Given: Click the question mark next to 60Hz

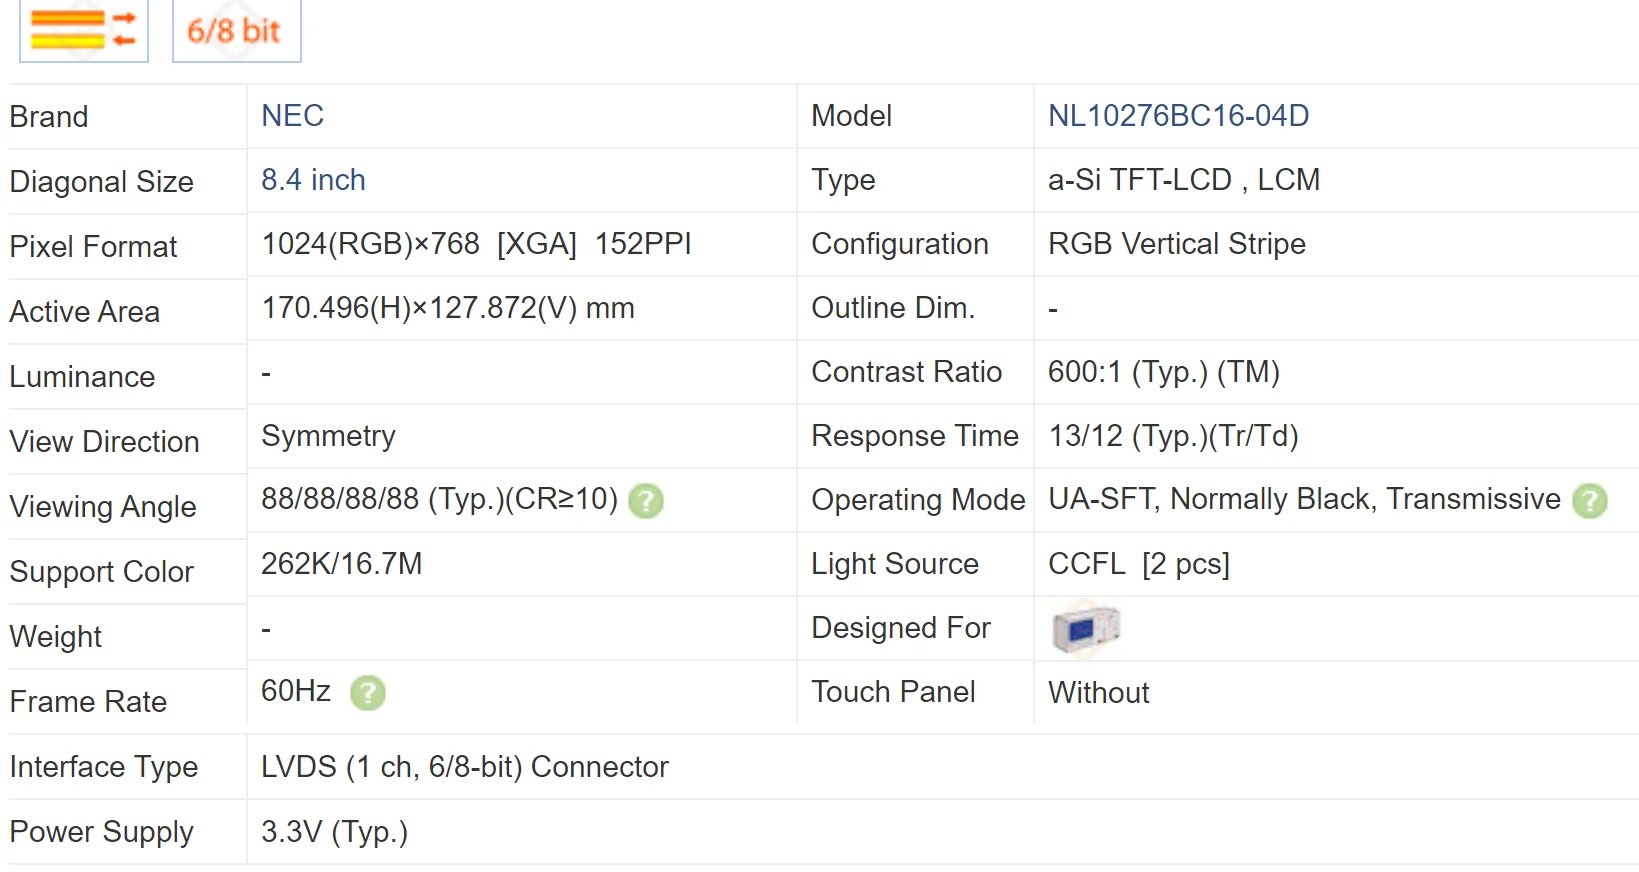Looking at the screenshot, I should [x=368, y=693].
